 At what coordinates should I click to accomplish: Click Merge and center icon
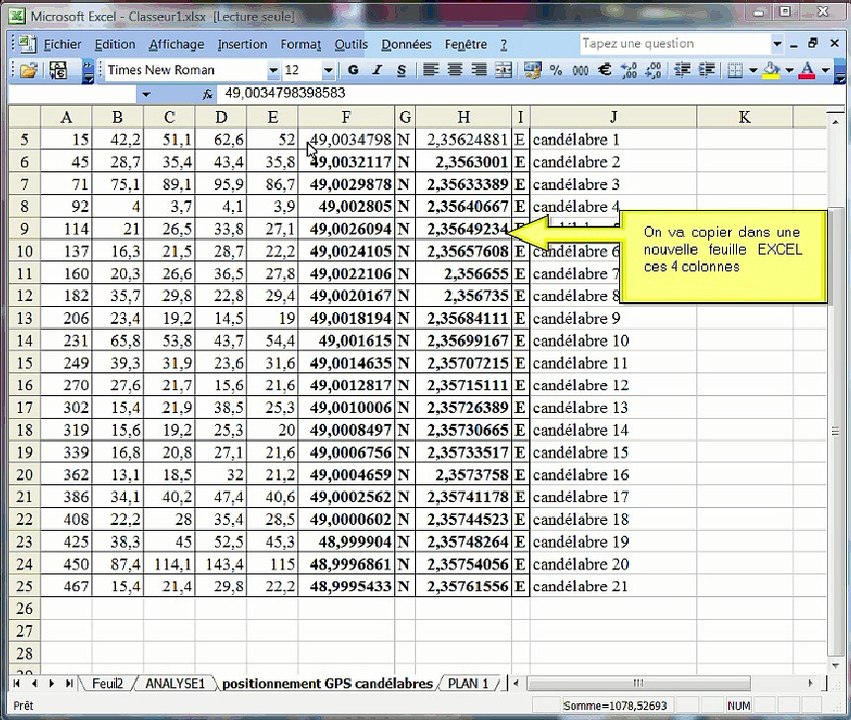coord(503,70)
